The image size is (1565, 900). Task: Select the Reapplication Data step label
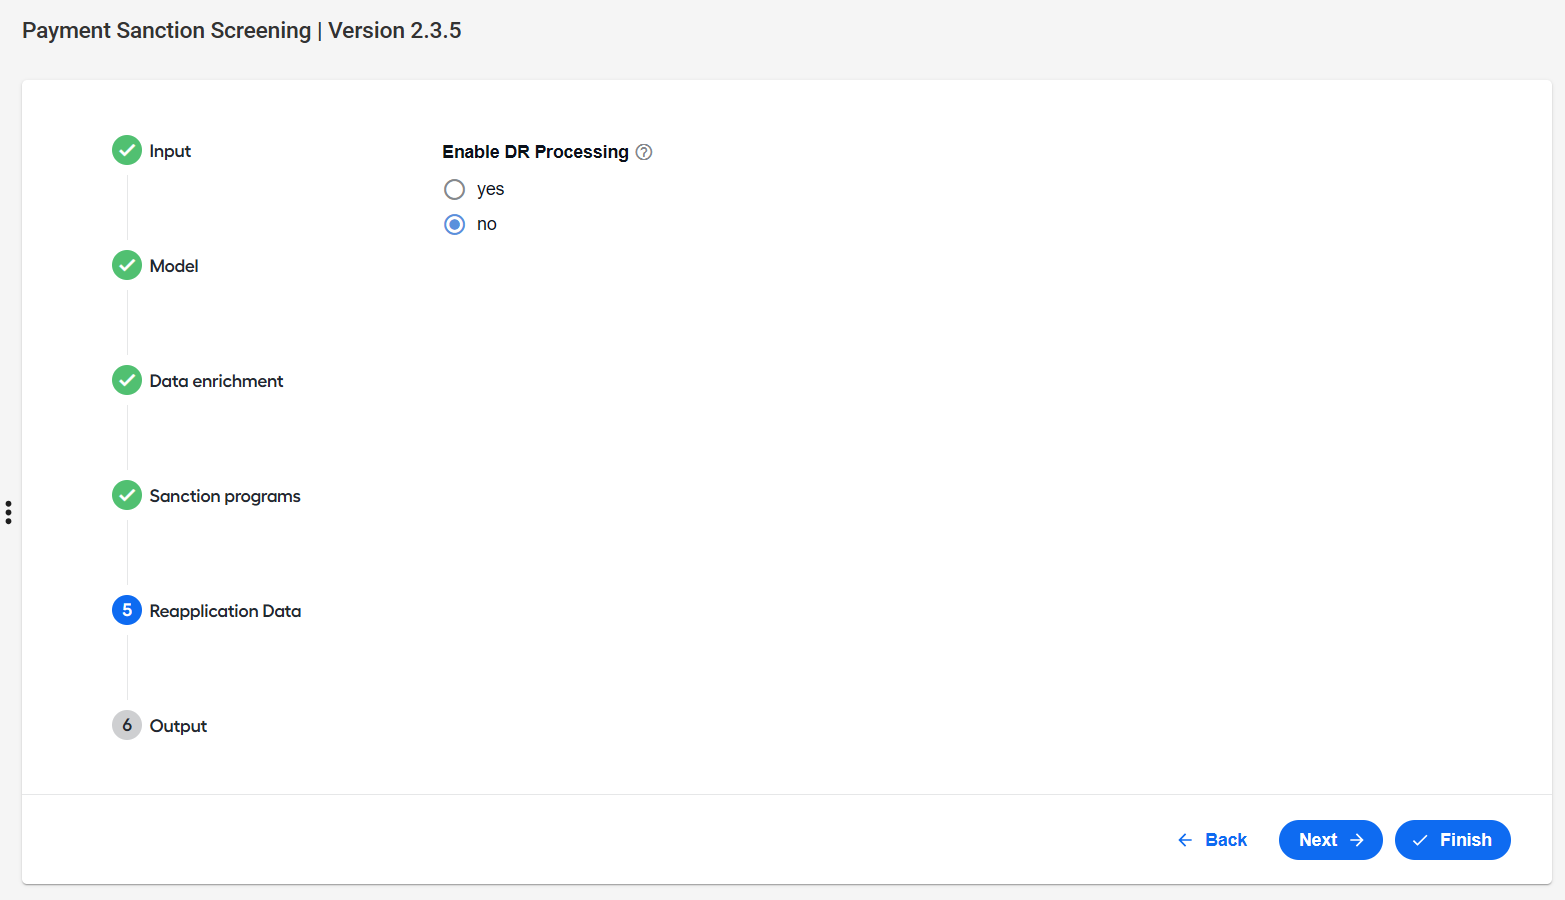click(x=225, y=611)
